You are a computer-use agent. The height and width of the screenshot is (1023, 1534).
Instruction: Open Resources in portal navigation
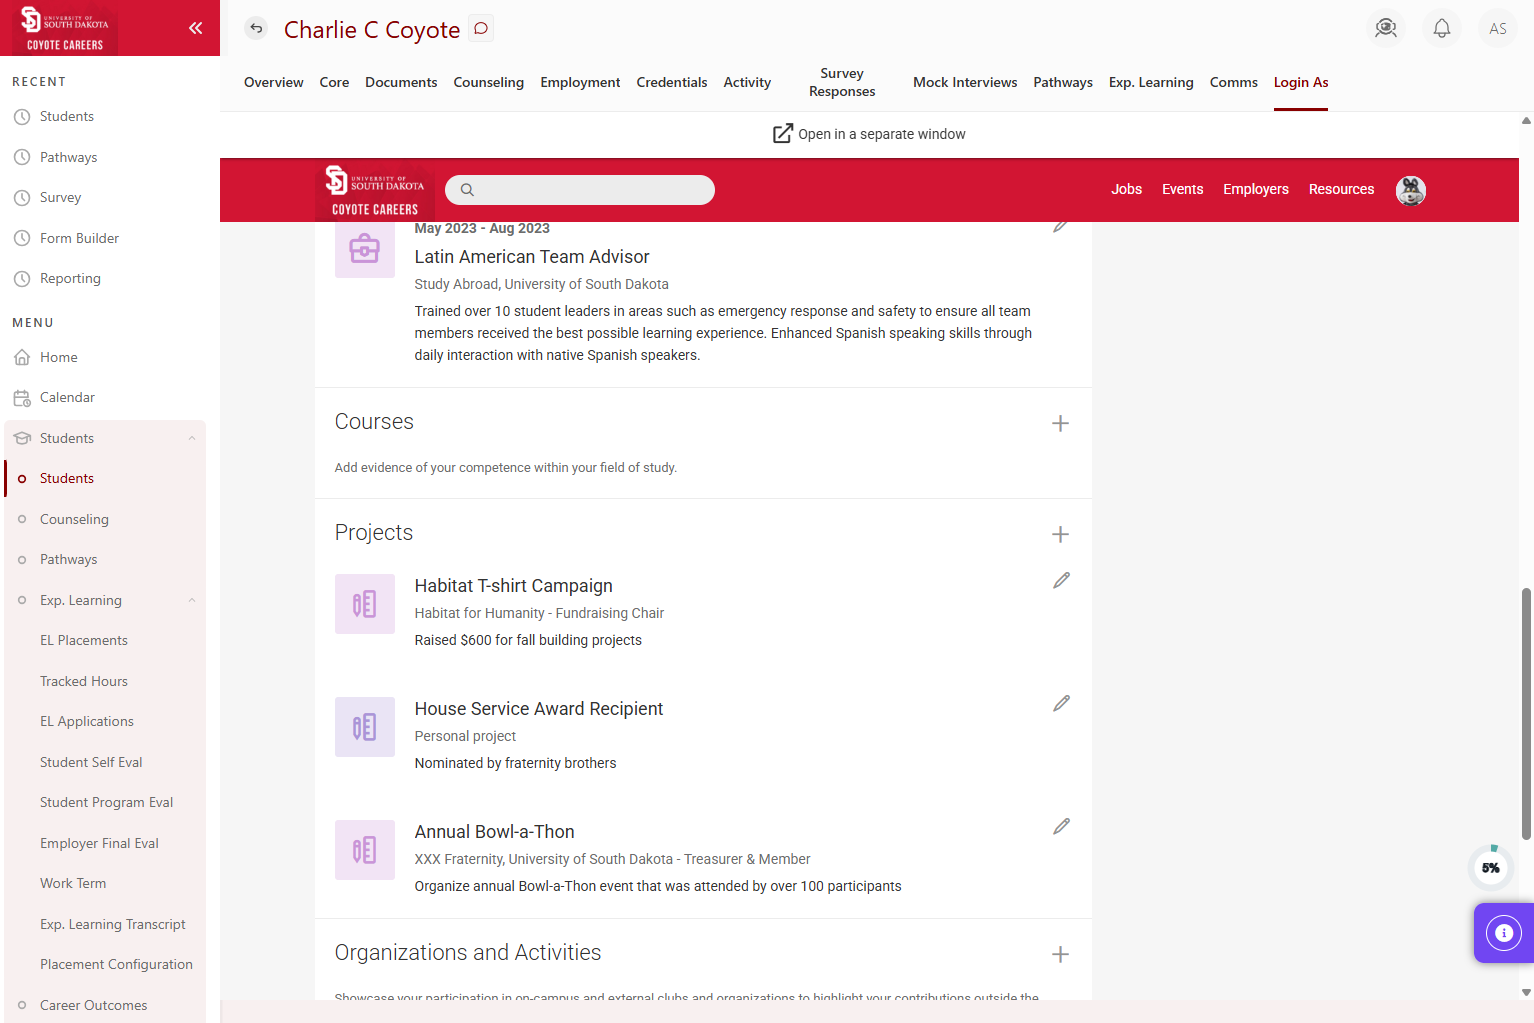tap(1342, 189)
